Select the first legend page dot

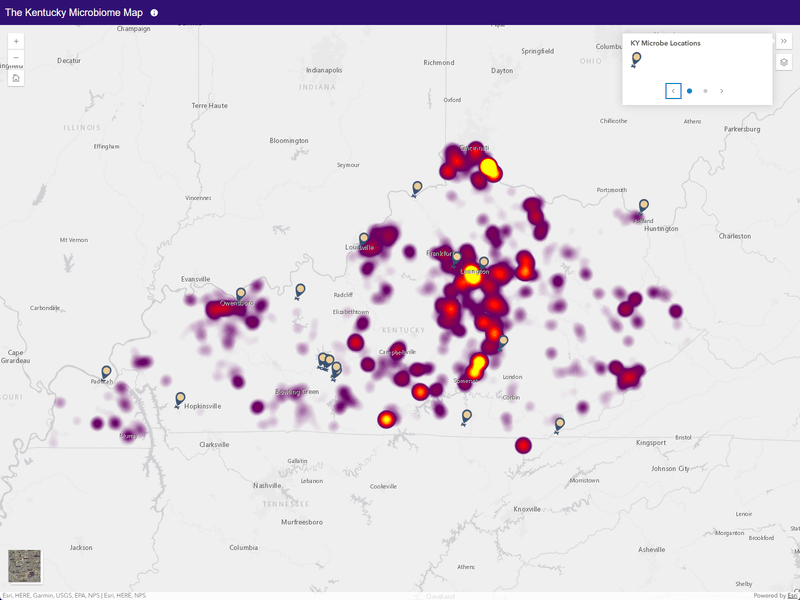[687, 90]
